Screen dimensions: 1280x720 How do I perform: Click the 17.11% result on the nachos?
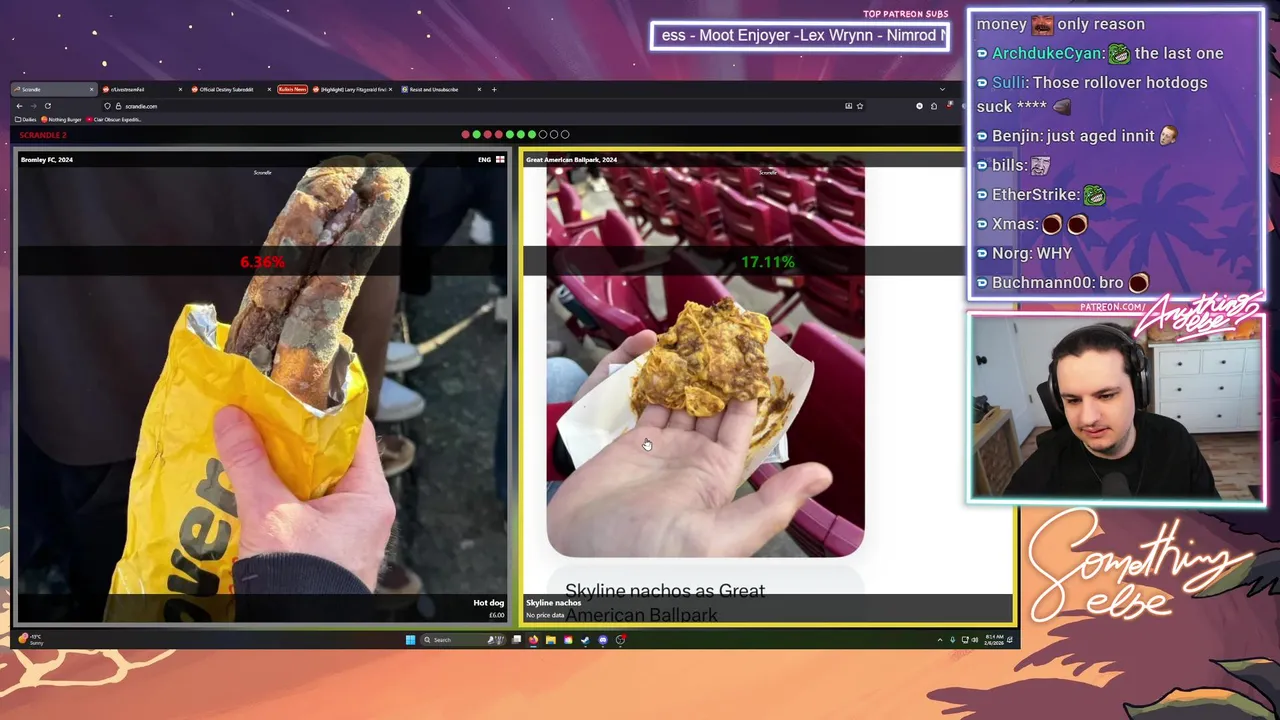pos(768,262)
